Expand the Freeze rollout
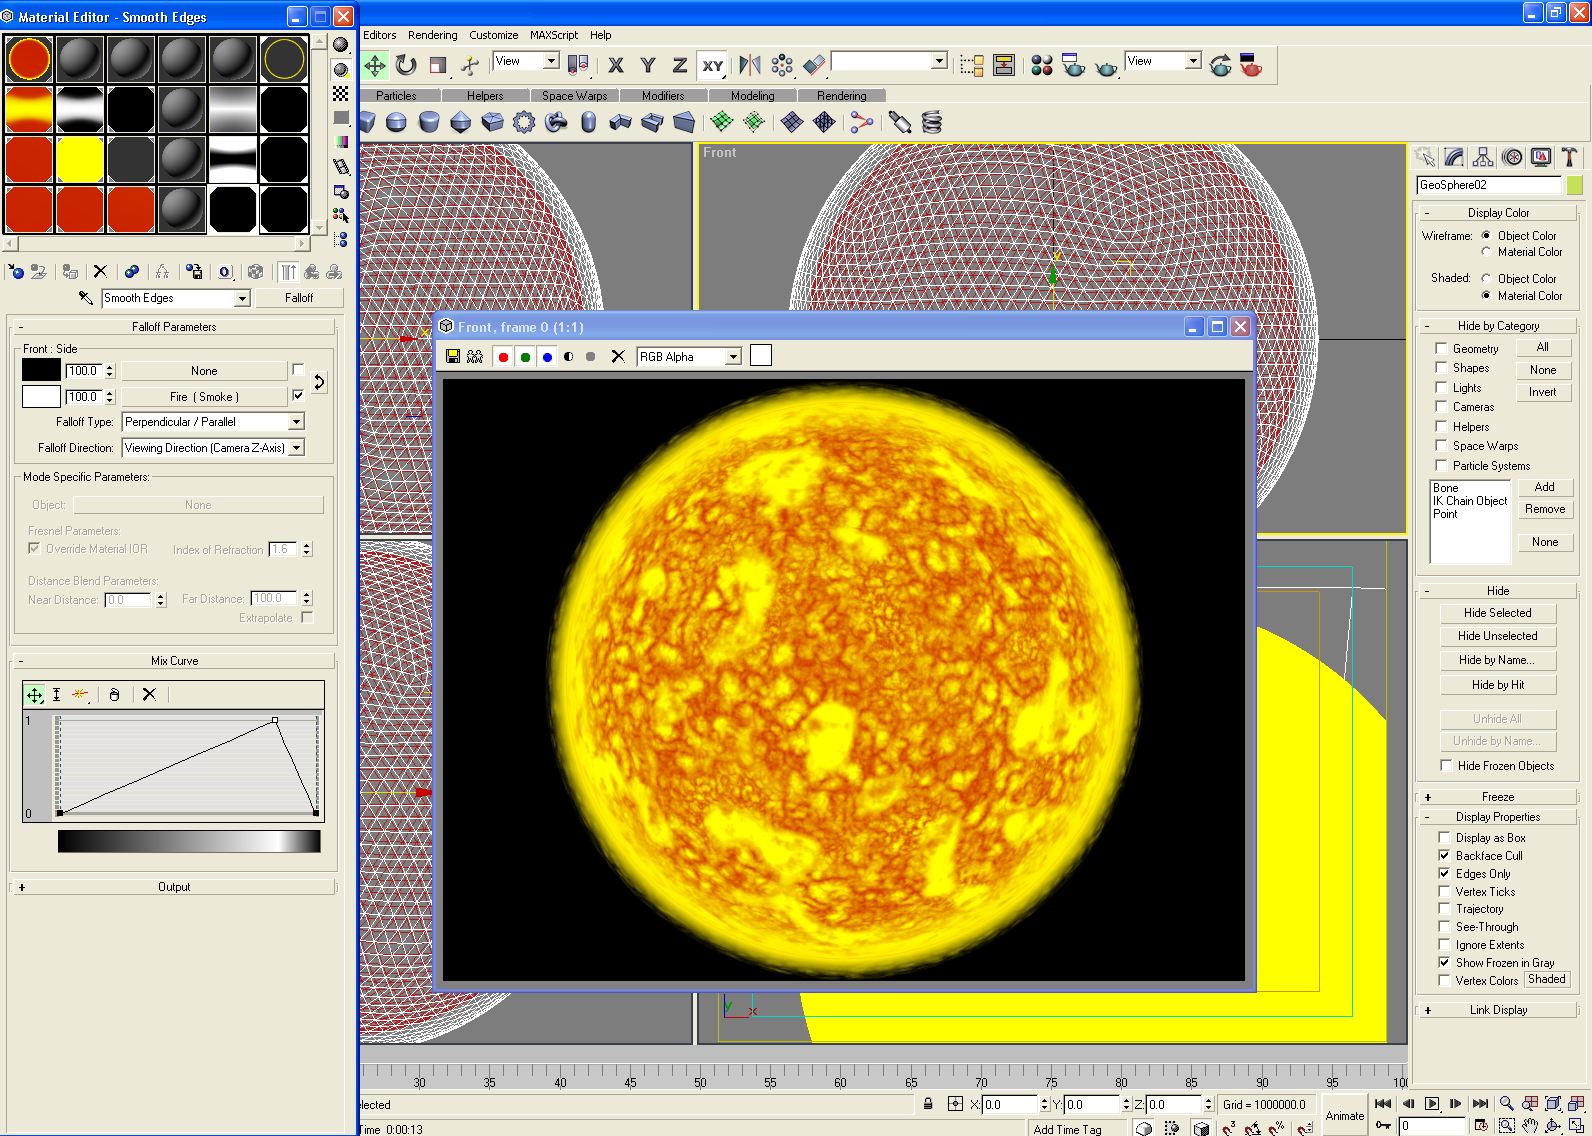This screenshot has height=1136, width=1592. (1497, 797)
